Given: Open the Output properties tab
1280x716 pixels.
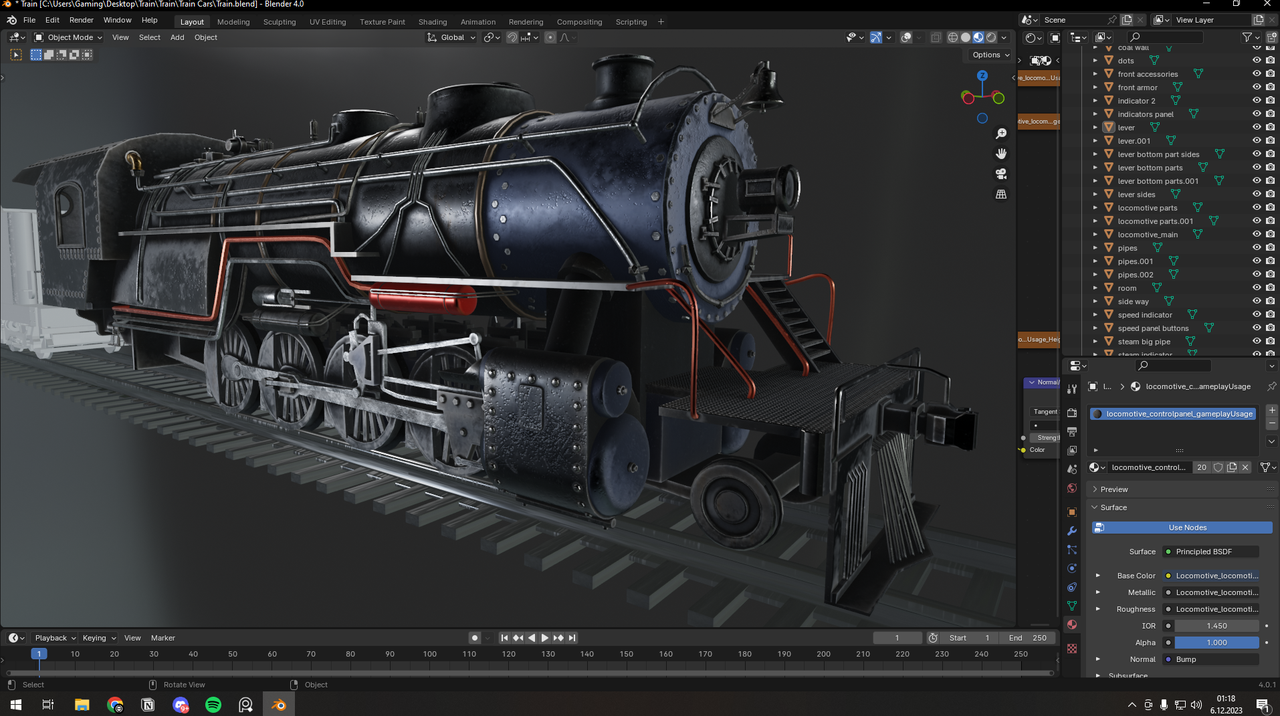Looking at the screenshot, I should click(x=1072, y=431).
